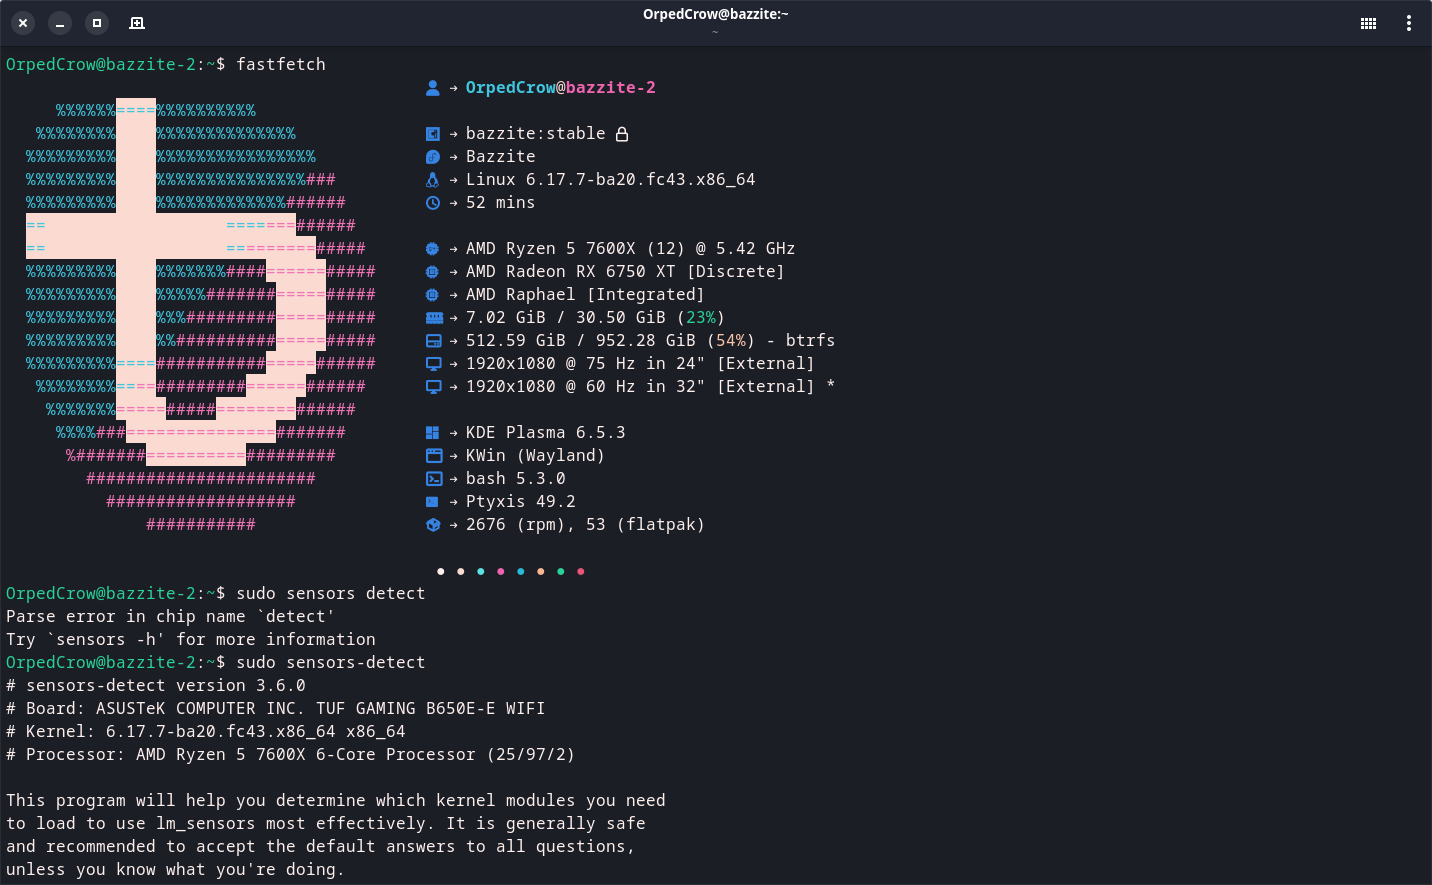Click the last red color dot in palette
Screen dimensions: 1432x885
pos(581,572)
